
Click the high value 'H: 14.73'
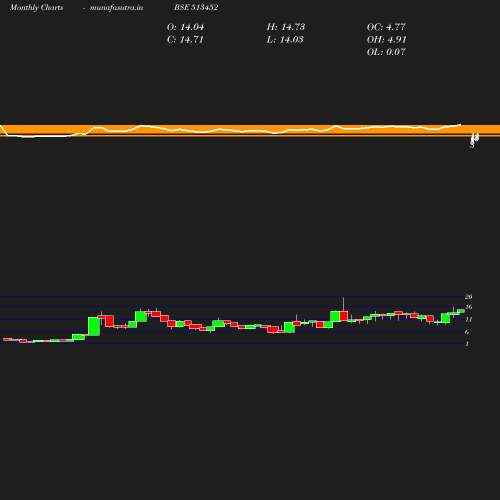[x=286, y=27]
